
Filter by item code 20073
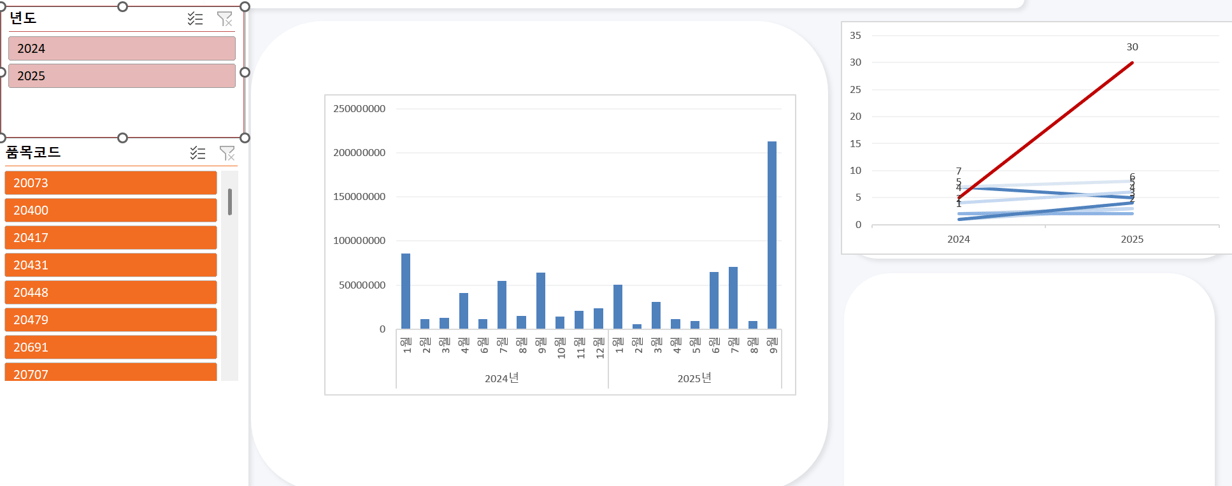click(111, 183)
